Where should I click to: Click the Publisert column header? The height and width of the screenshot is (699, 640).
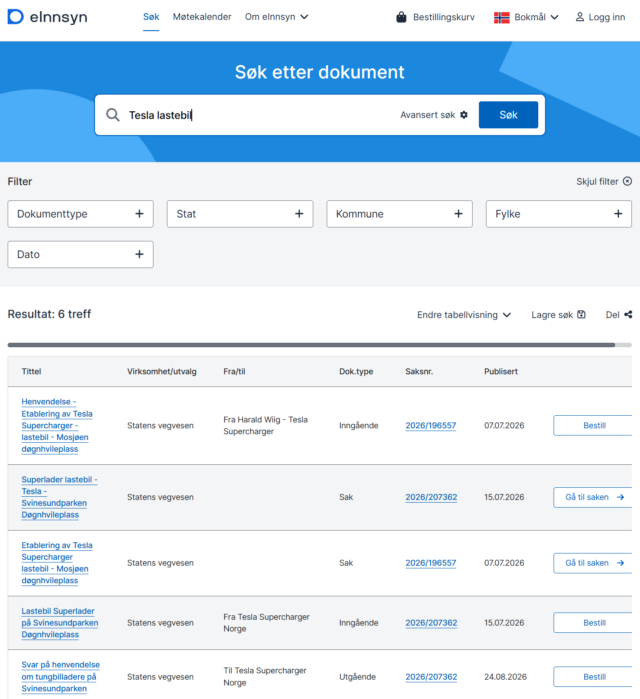pos(501,371)
